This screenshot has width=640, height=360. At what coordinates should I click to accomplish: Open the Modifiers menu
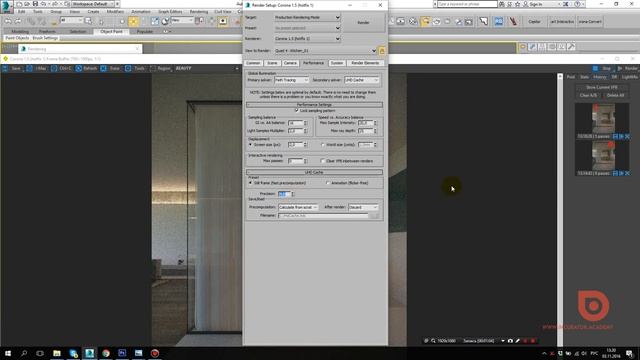115,12
